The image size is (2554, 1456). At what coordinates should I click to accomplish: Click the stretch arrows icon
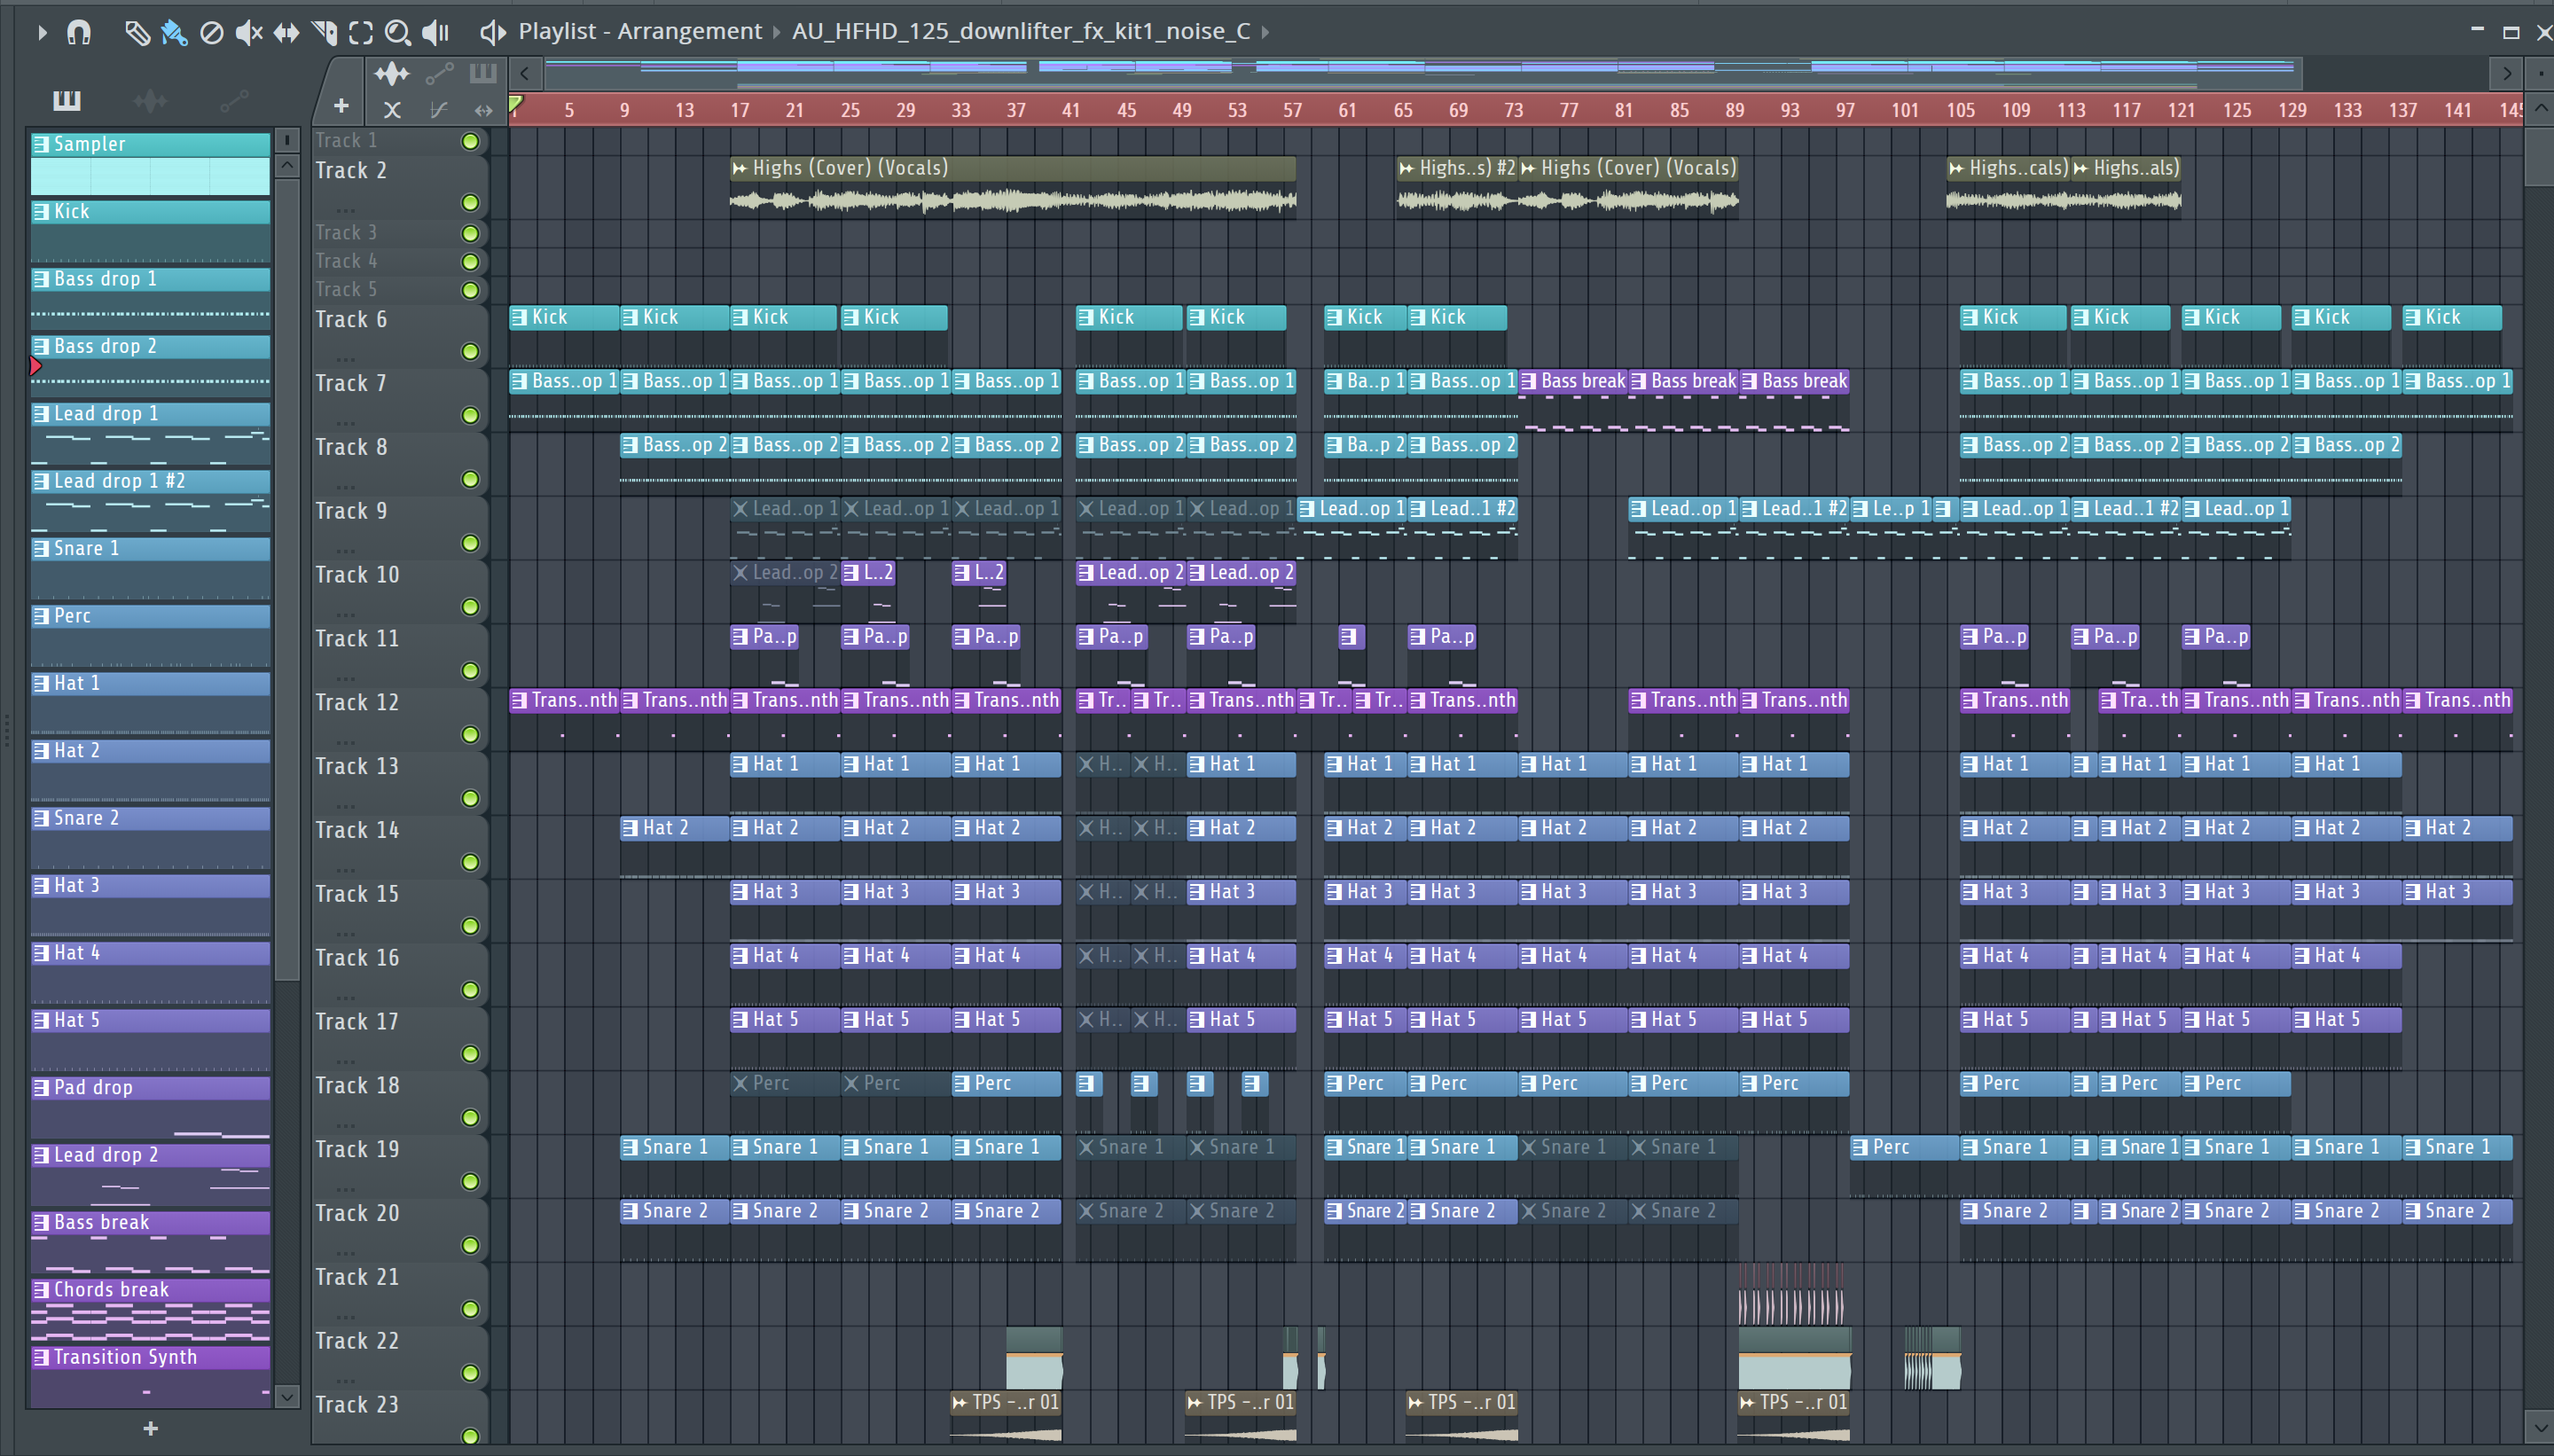(483, 110)
